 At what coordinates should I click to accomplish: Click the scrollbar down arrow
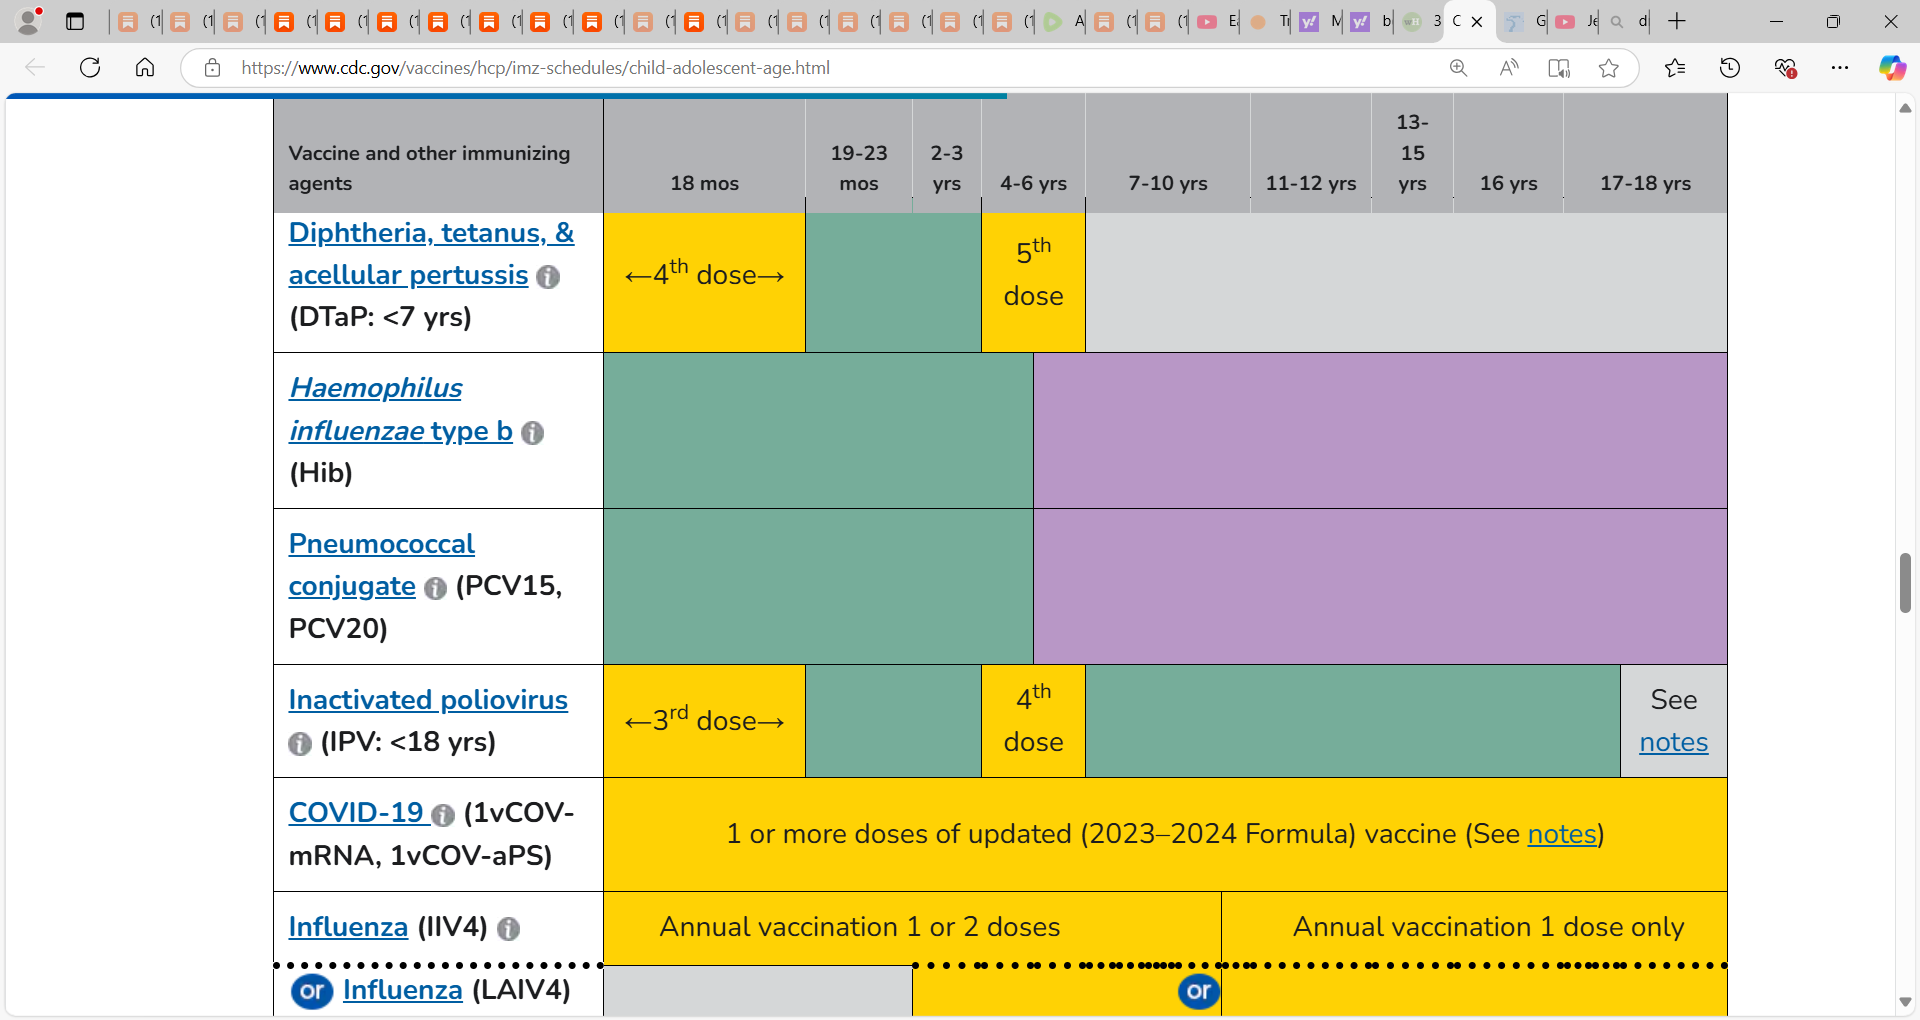pyautogui.click(x=1905, y=1002)
